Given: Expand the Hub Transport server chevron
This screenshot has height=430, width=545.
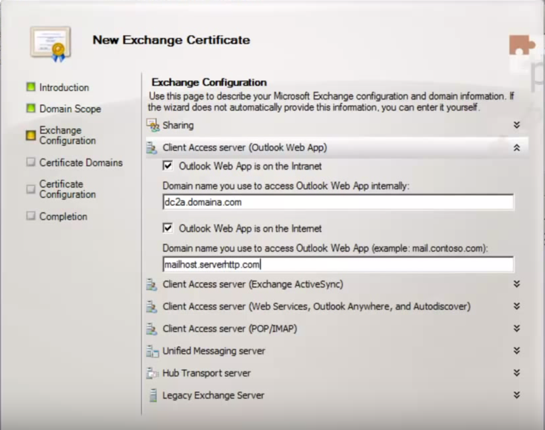Looking at the screenshot, I should click(517, 373).
